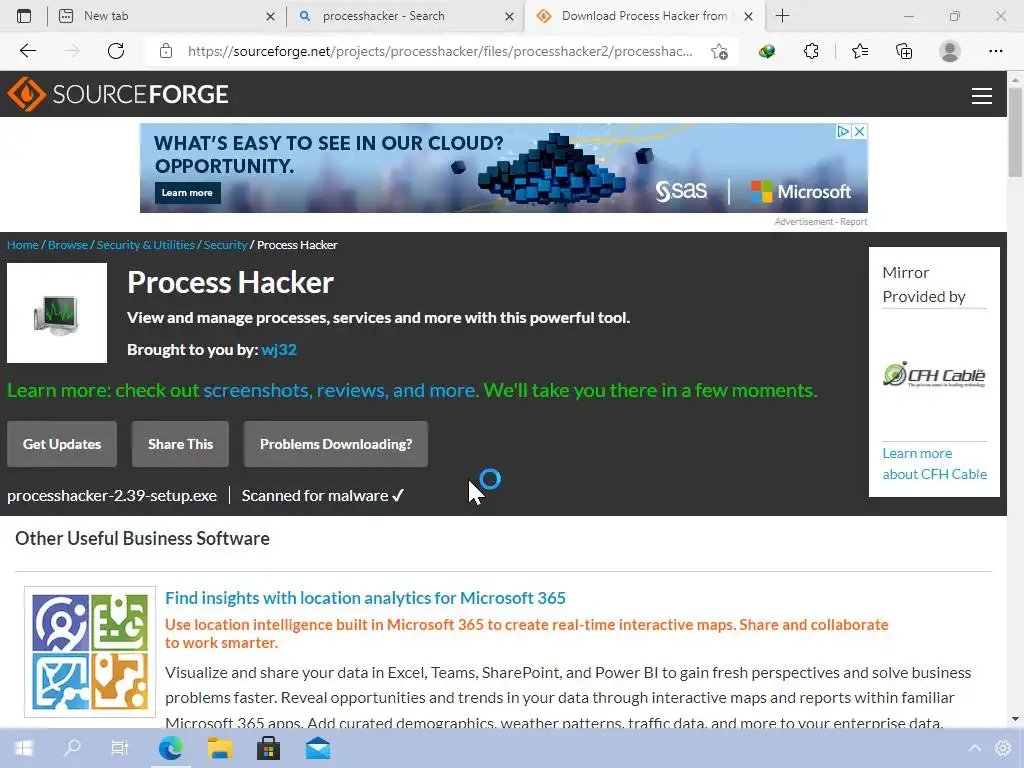Open the Security breadcrumb link
This screenshot has height=768, width=1024.
[225, 245]
